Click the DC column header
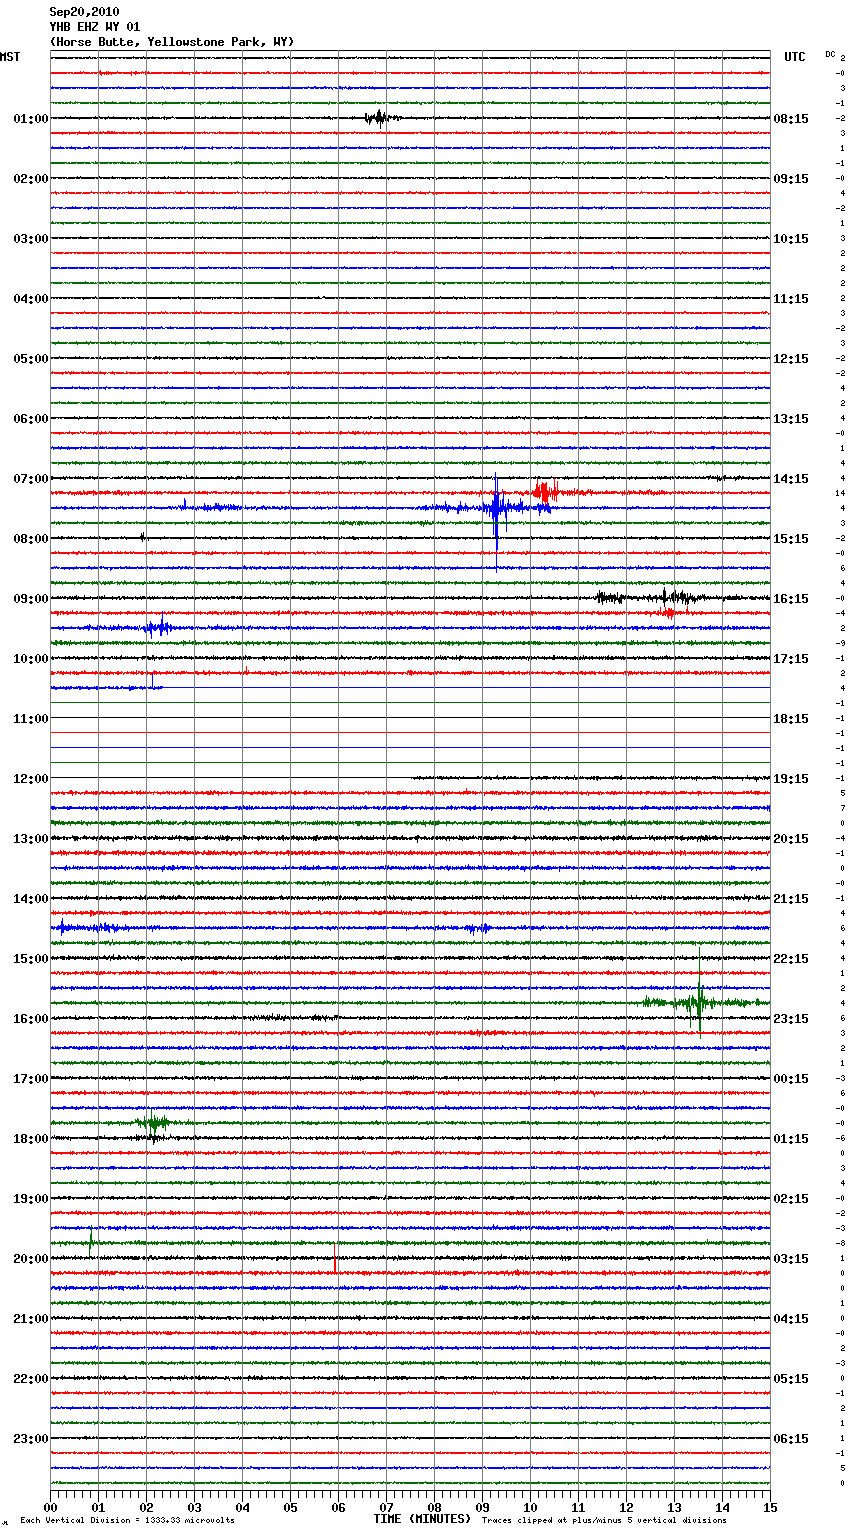This screenshot has height=1534, width=850. coord(830,54)
